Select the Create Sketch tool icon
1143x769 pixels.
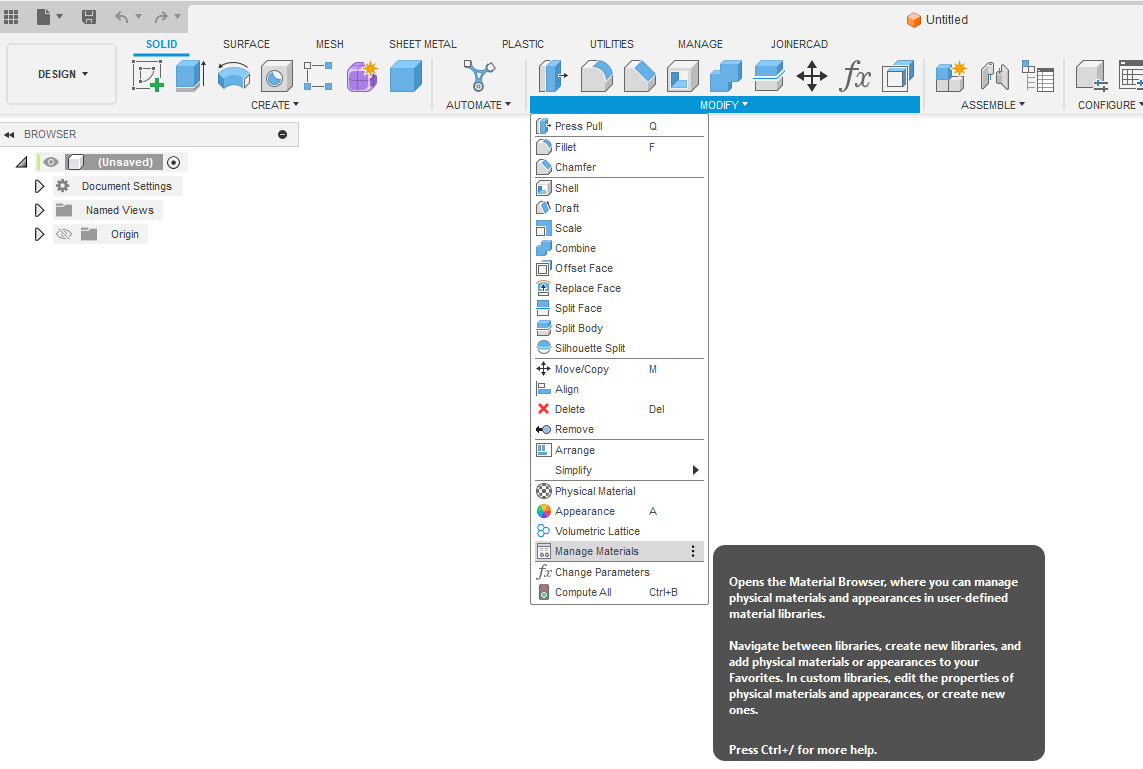pos(148,76)
